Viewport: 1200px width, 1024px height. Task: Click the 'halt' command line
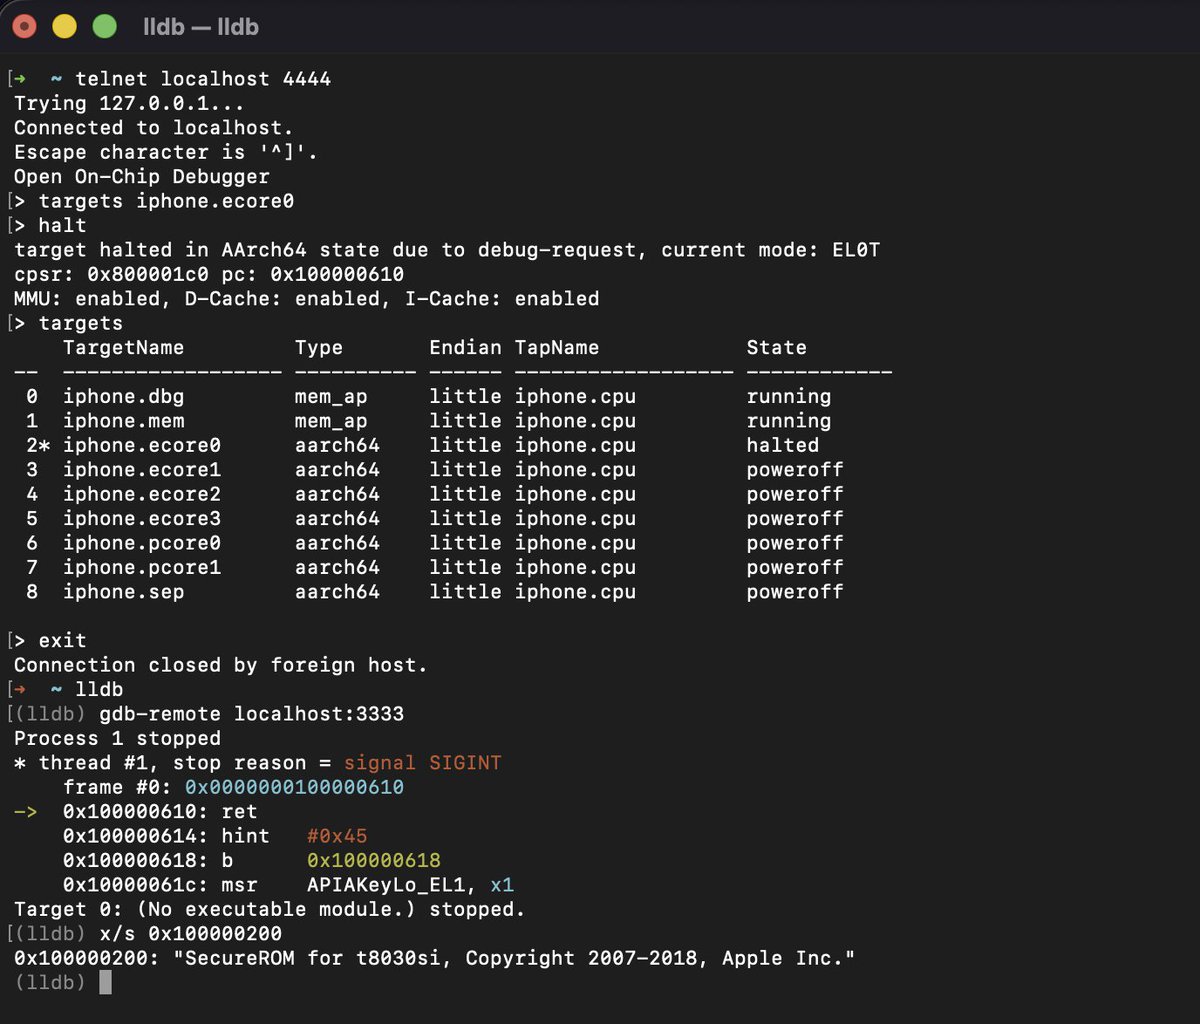click(63, 226)
